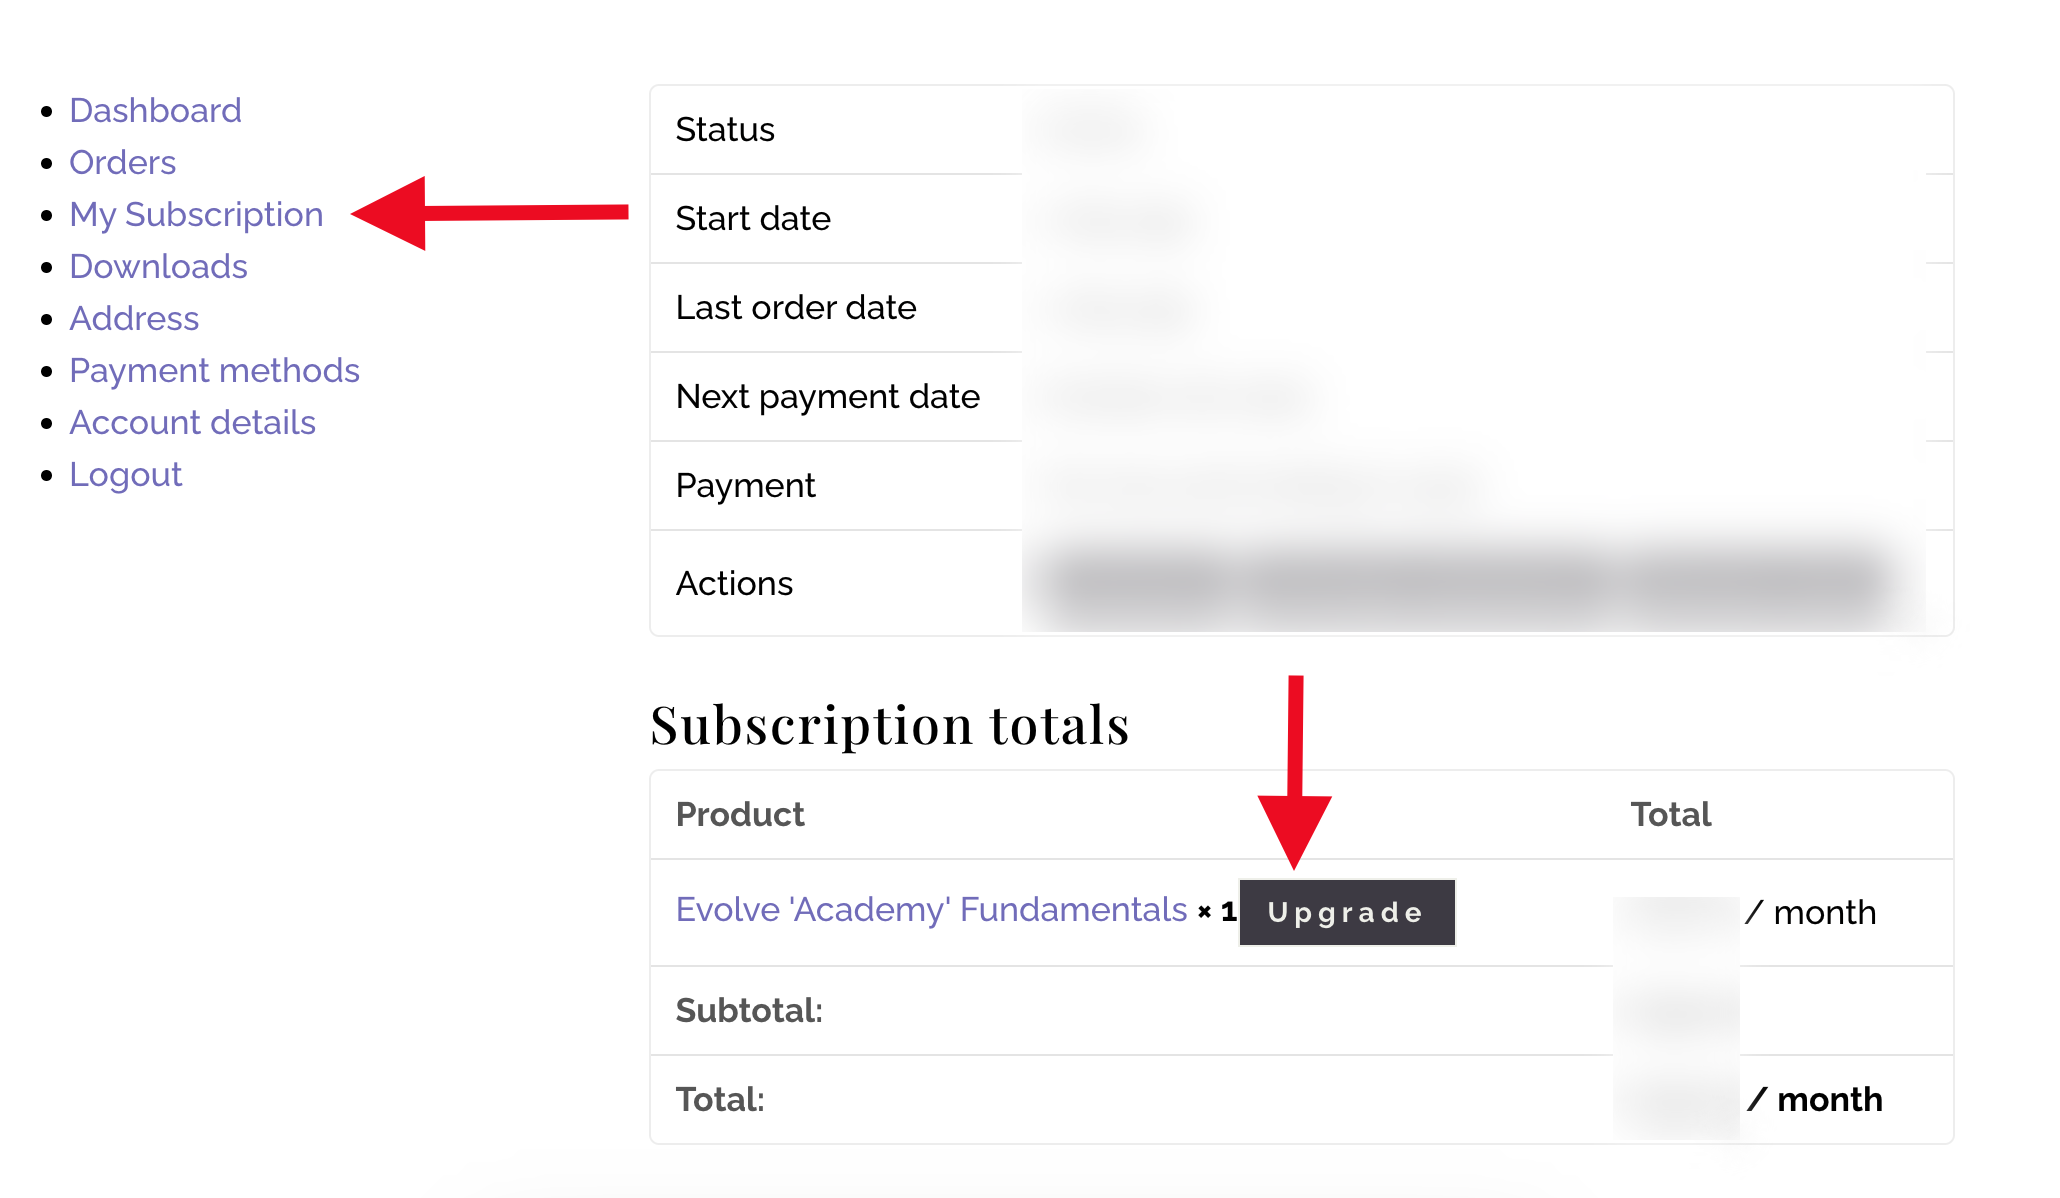Select the Last order date label

coord(796,308)
